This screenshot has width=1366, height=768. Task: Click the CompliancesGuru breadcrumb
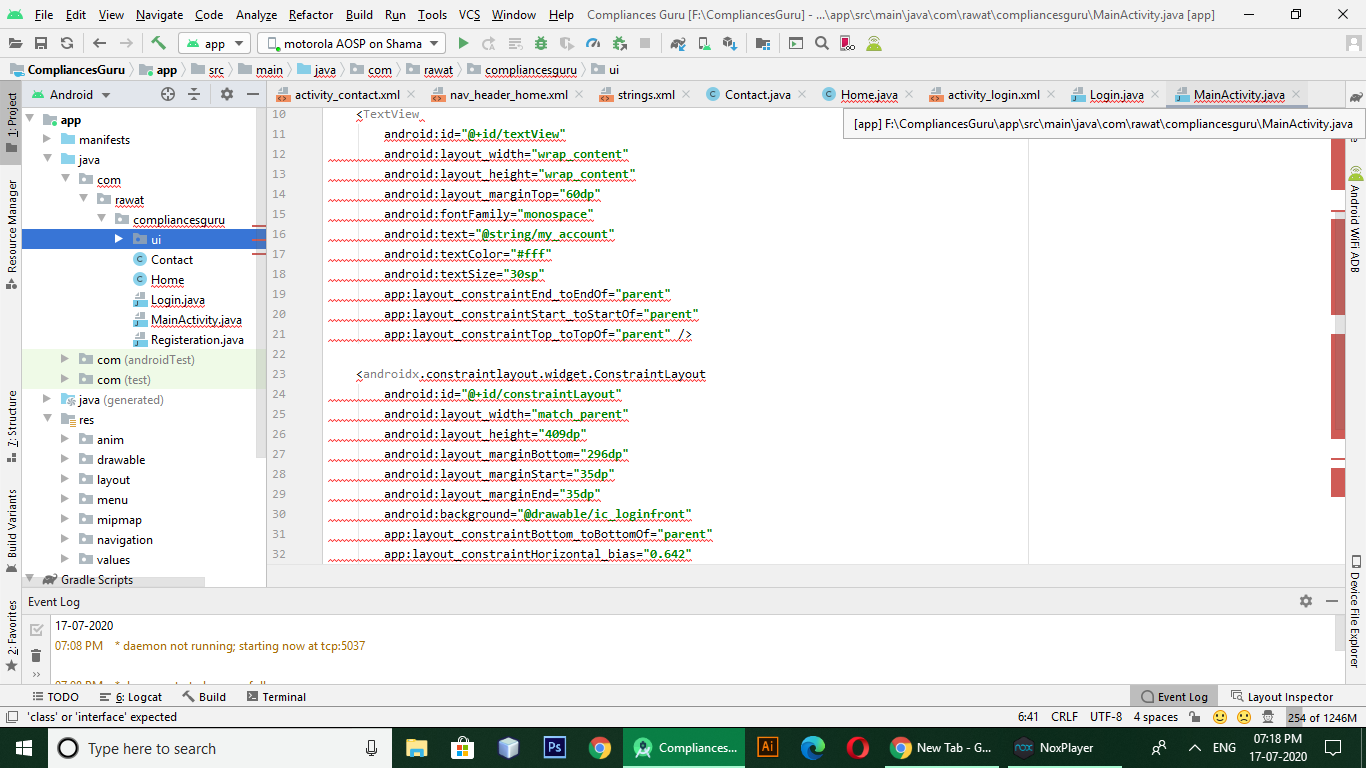[x=68, y=69]
